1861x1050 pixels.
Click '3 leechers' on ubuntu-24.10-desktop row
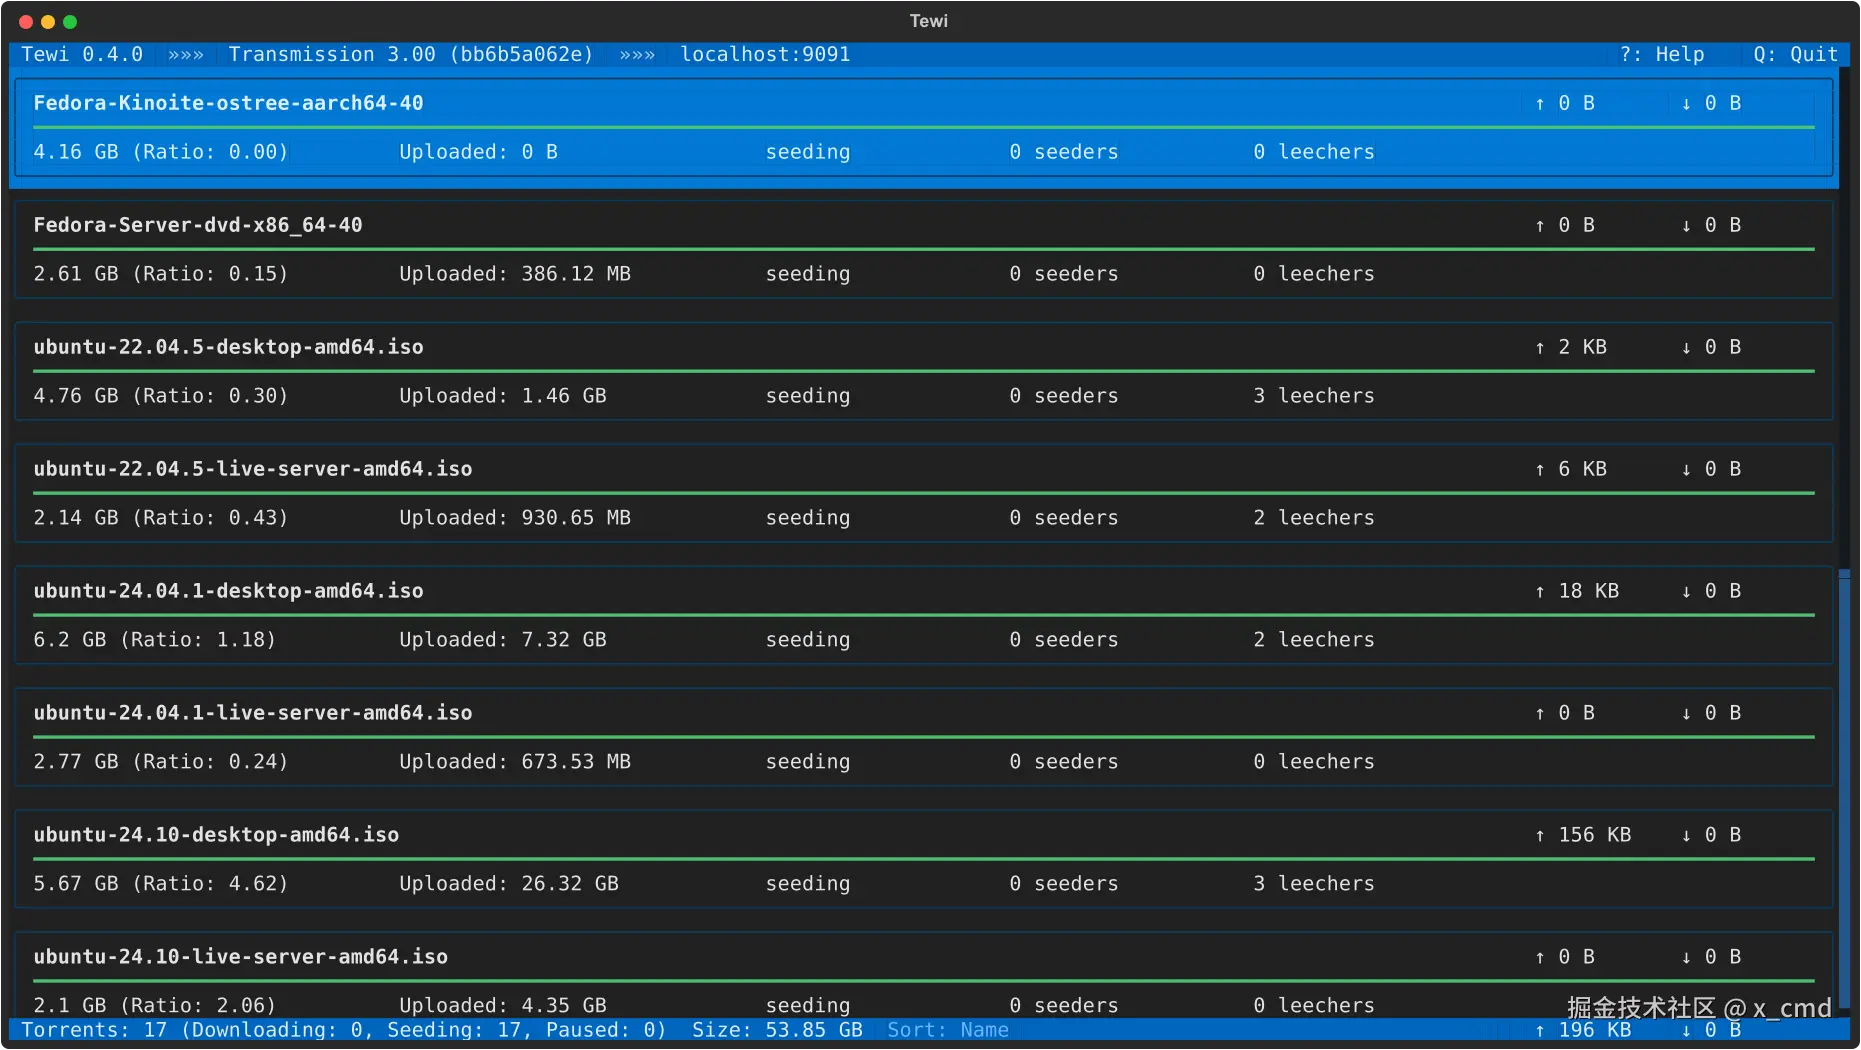pyautogui.click(x=1314, y=884)
